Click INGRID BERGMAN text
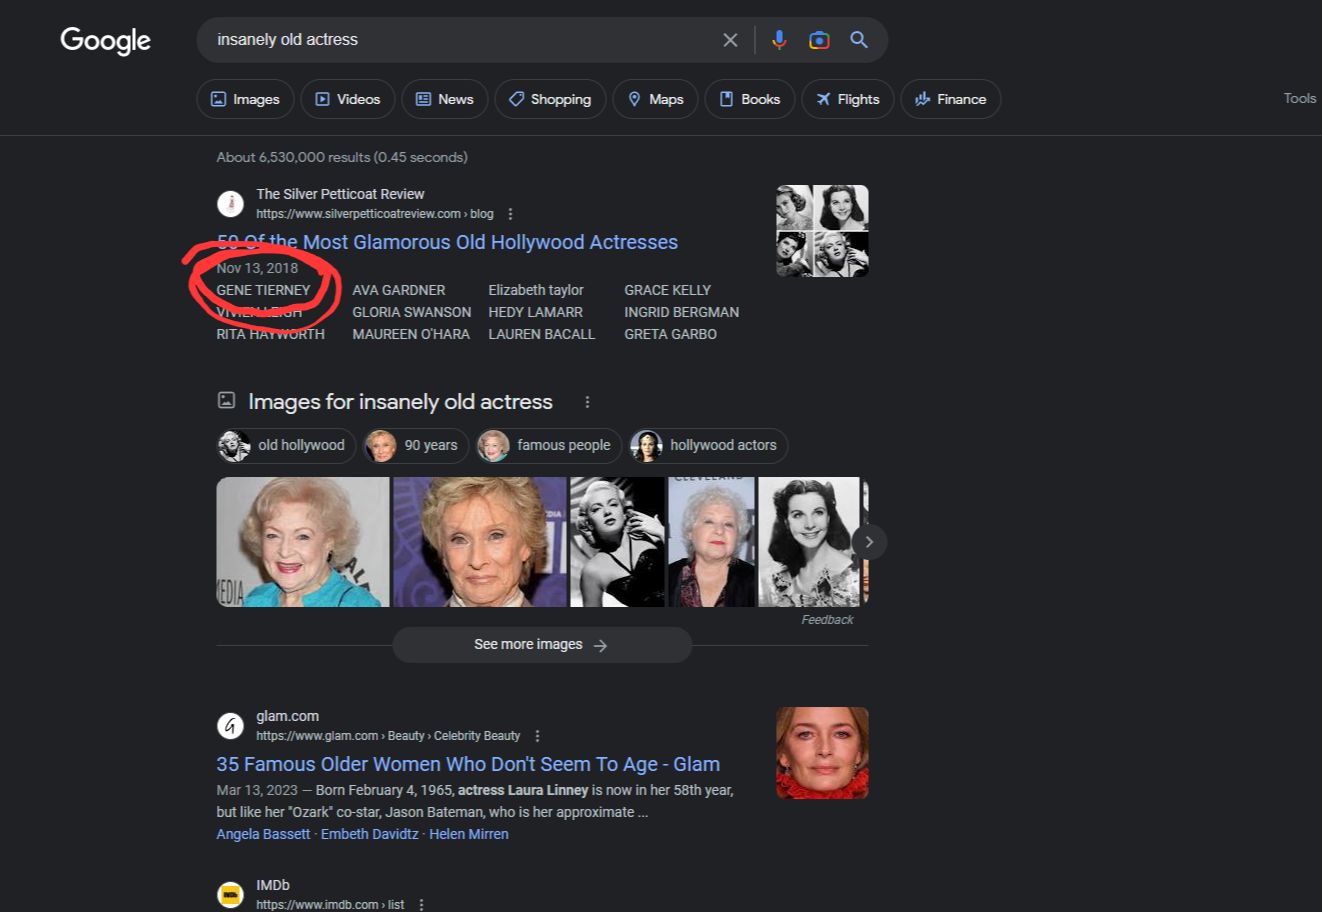Image resolution: width=1322 pixels, height=912 pixels. [682, 312]
